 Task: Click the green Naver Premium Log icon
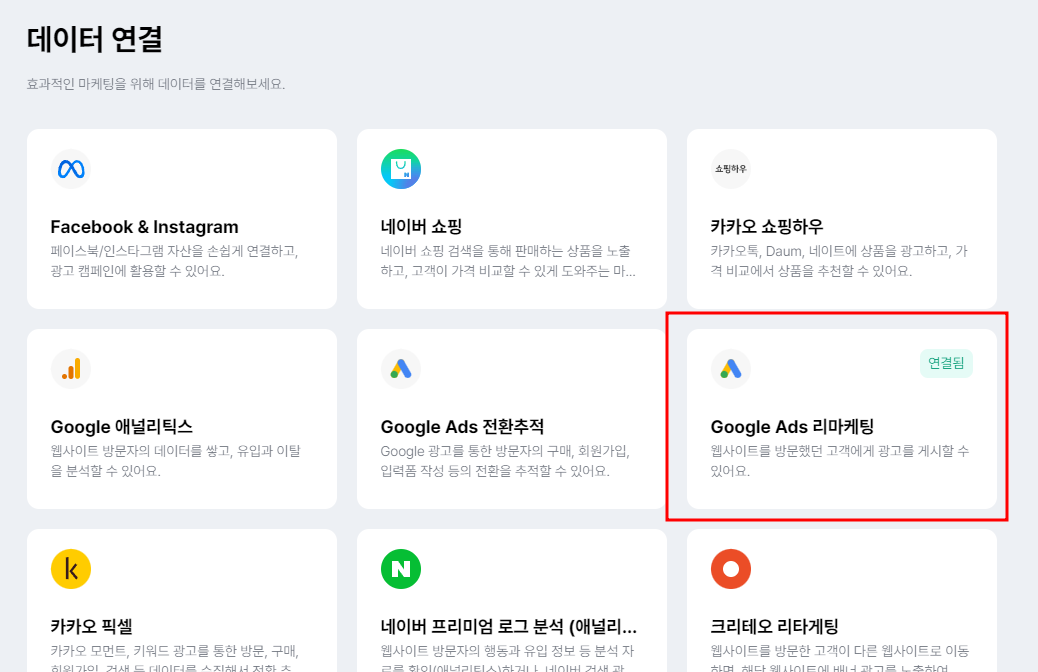(400, 568)
